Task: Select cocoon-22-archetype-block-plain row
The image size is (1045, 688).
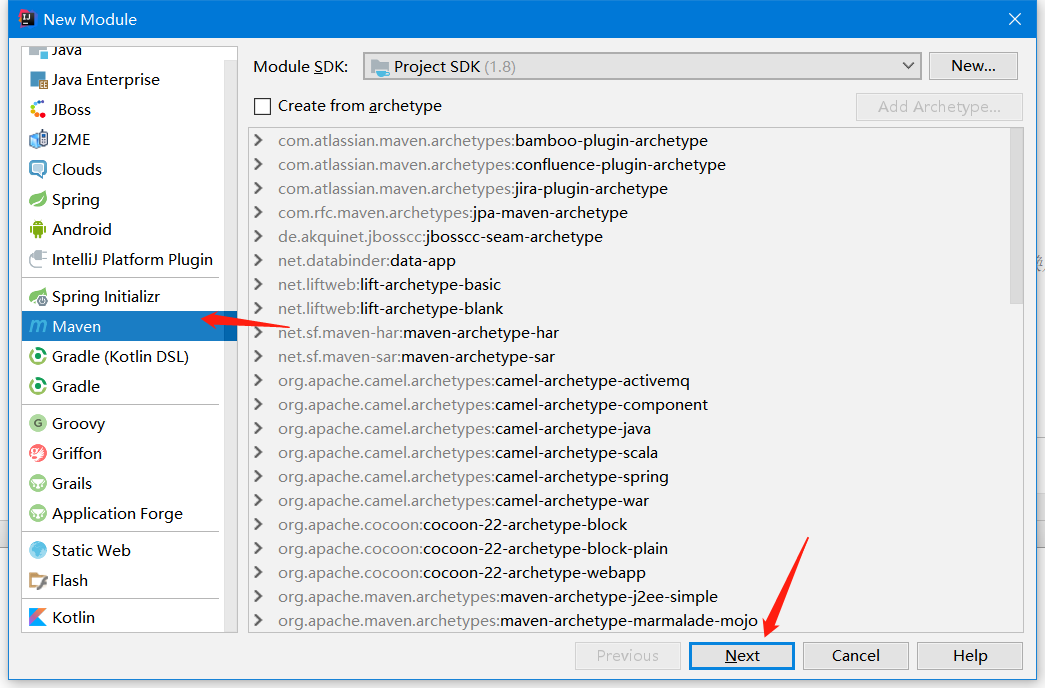Action: (x=629, y=549)
